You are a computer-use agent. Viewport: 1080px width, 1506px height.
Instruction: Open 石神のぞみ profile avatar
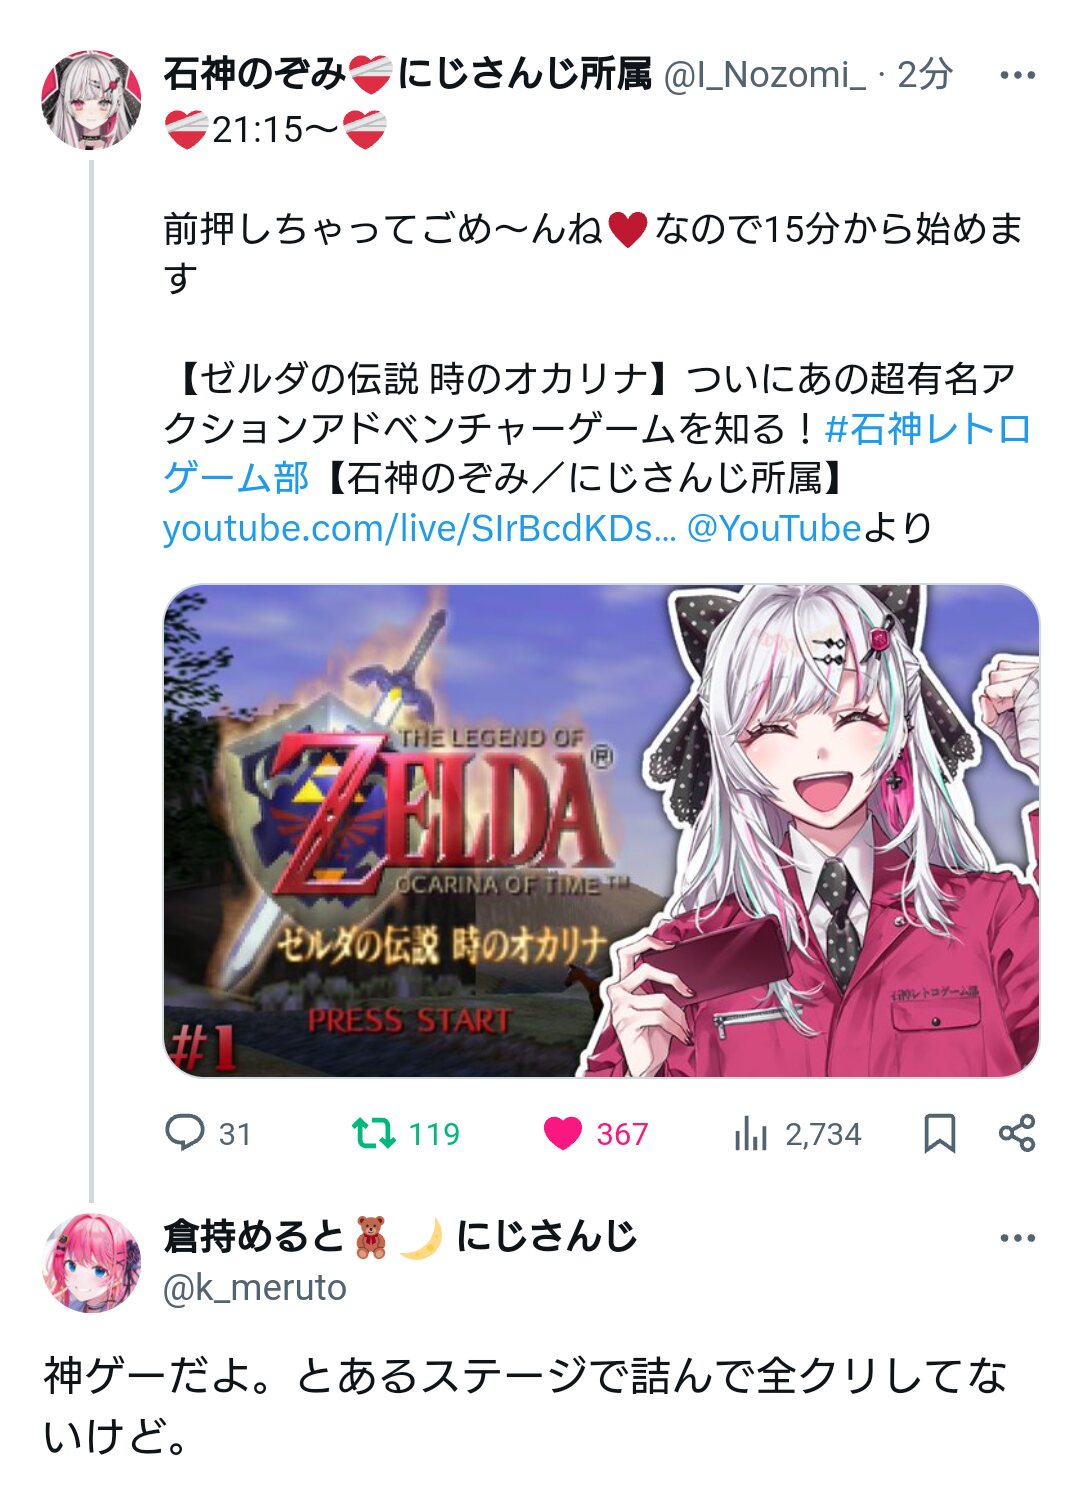point(91,99)
